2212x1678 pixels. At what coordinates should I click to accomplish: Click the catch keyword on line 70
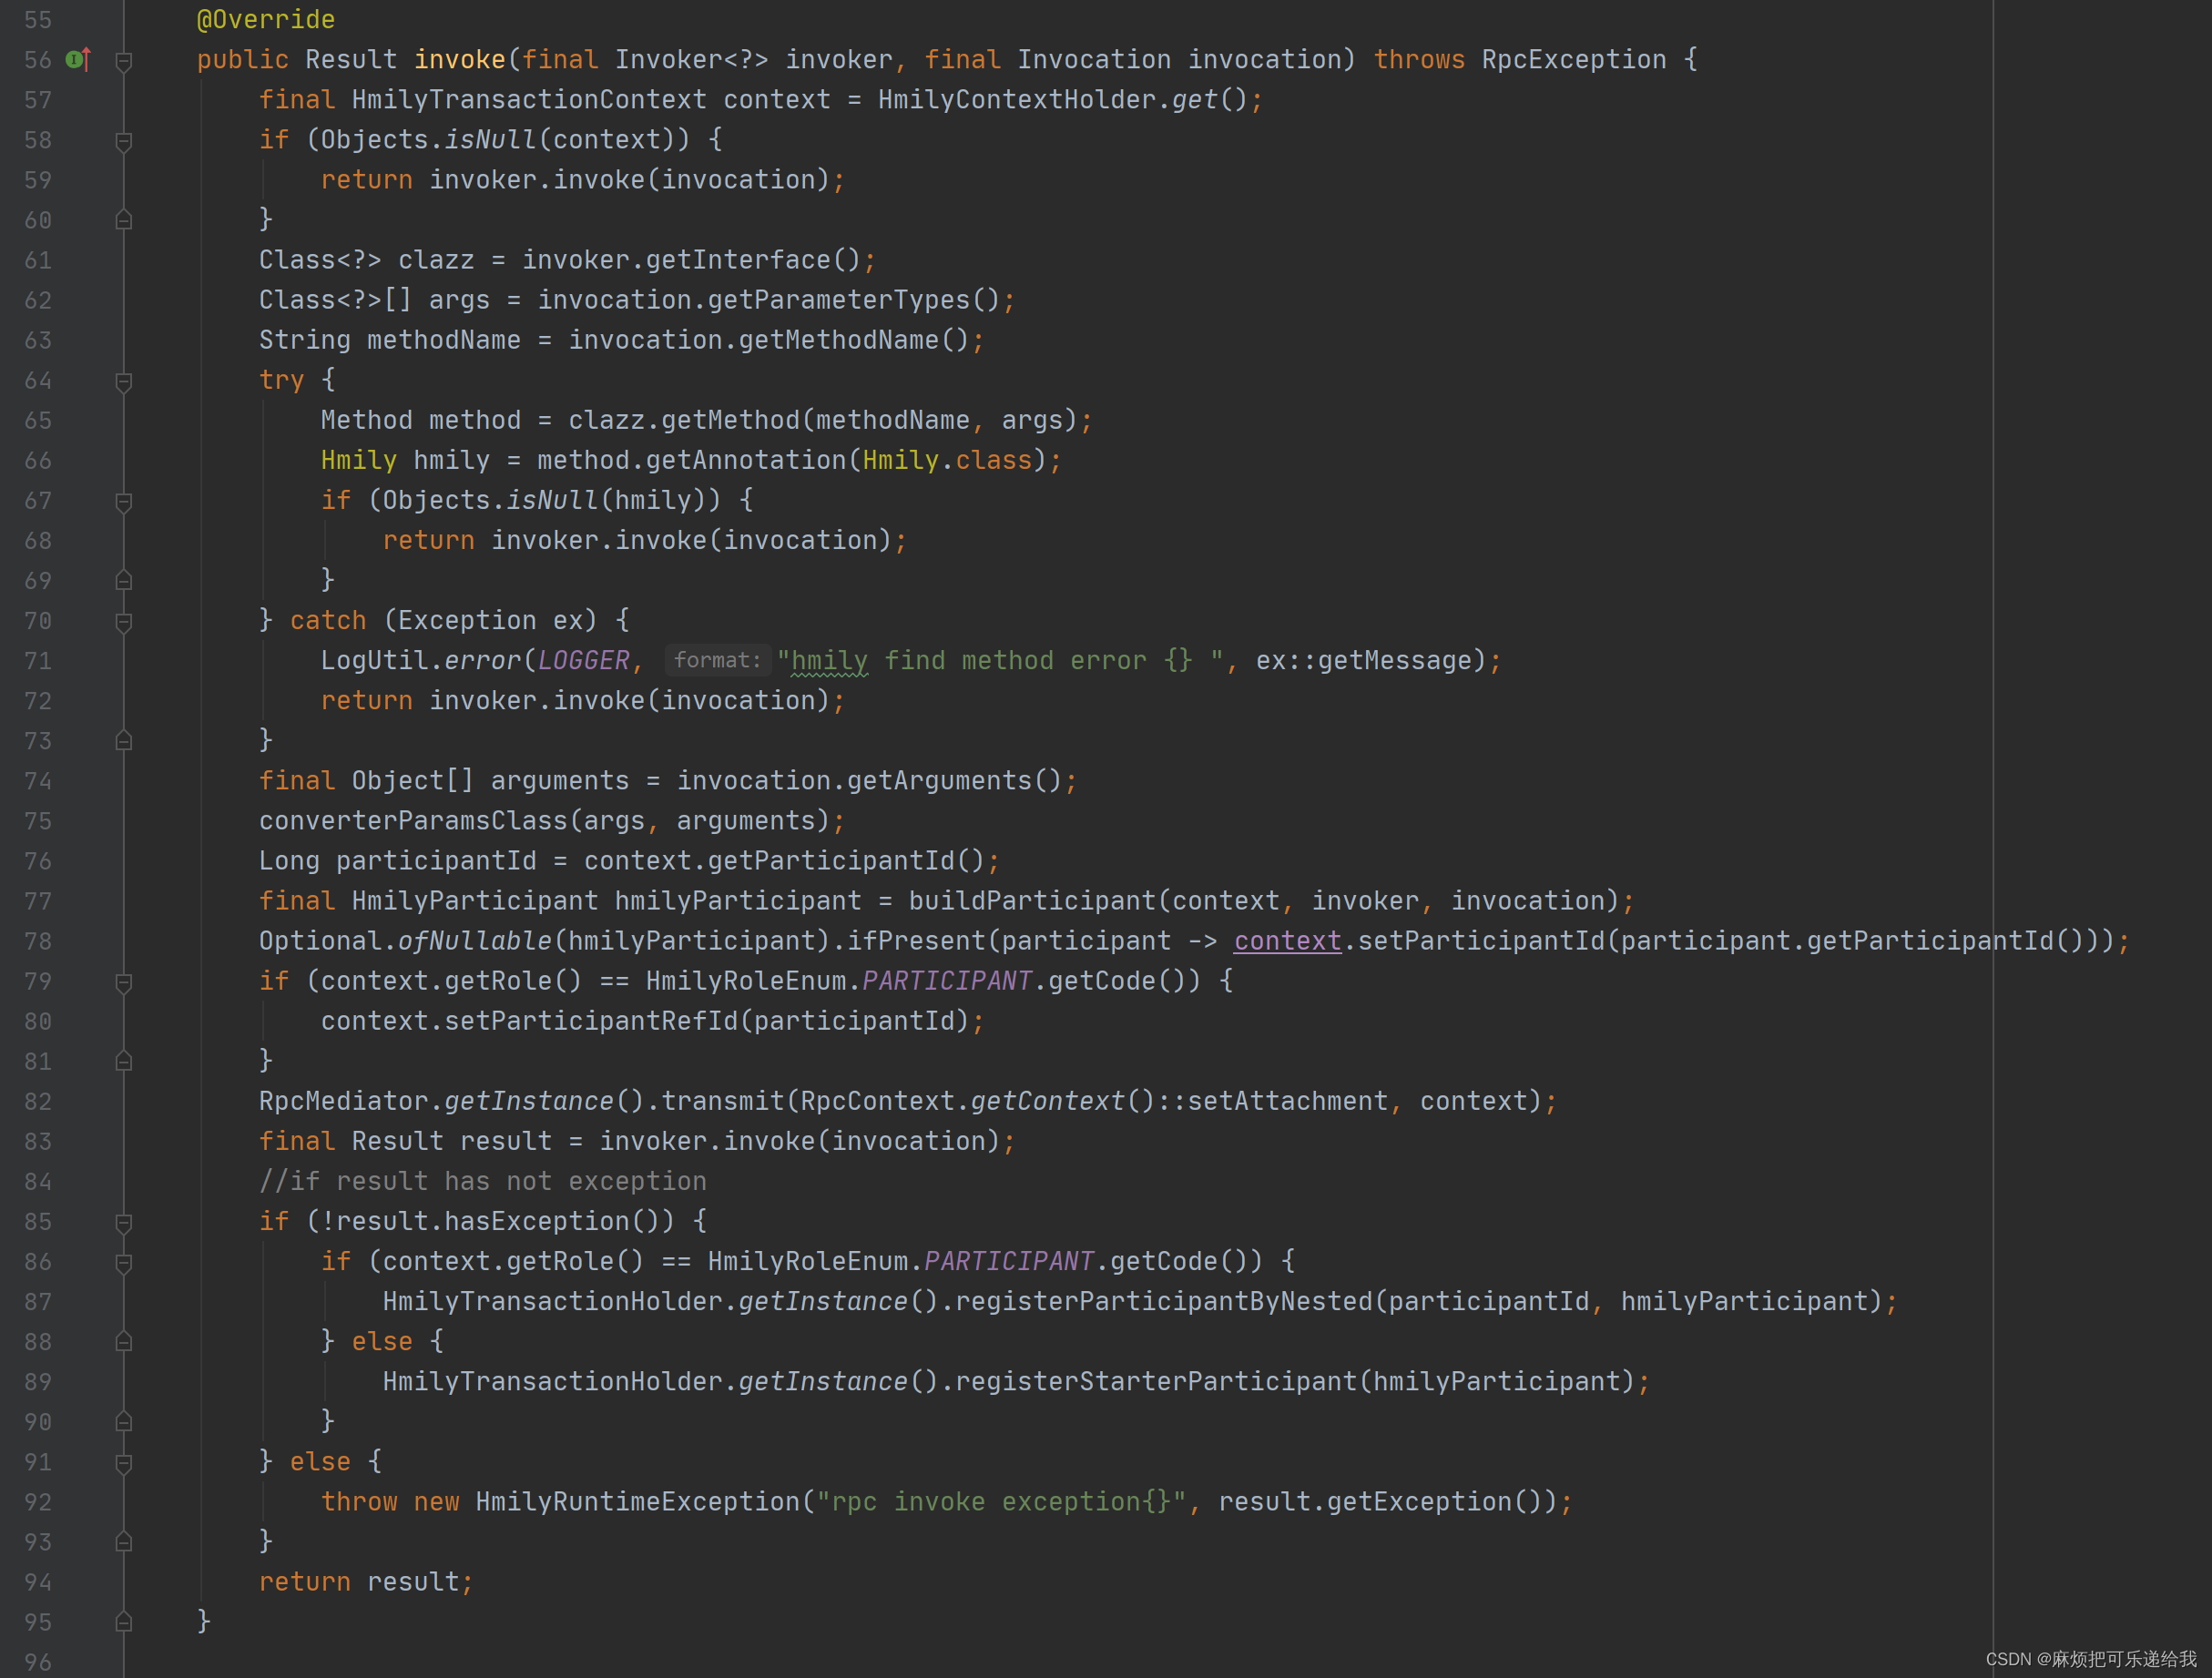coord(328,620)
